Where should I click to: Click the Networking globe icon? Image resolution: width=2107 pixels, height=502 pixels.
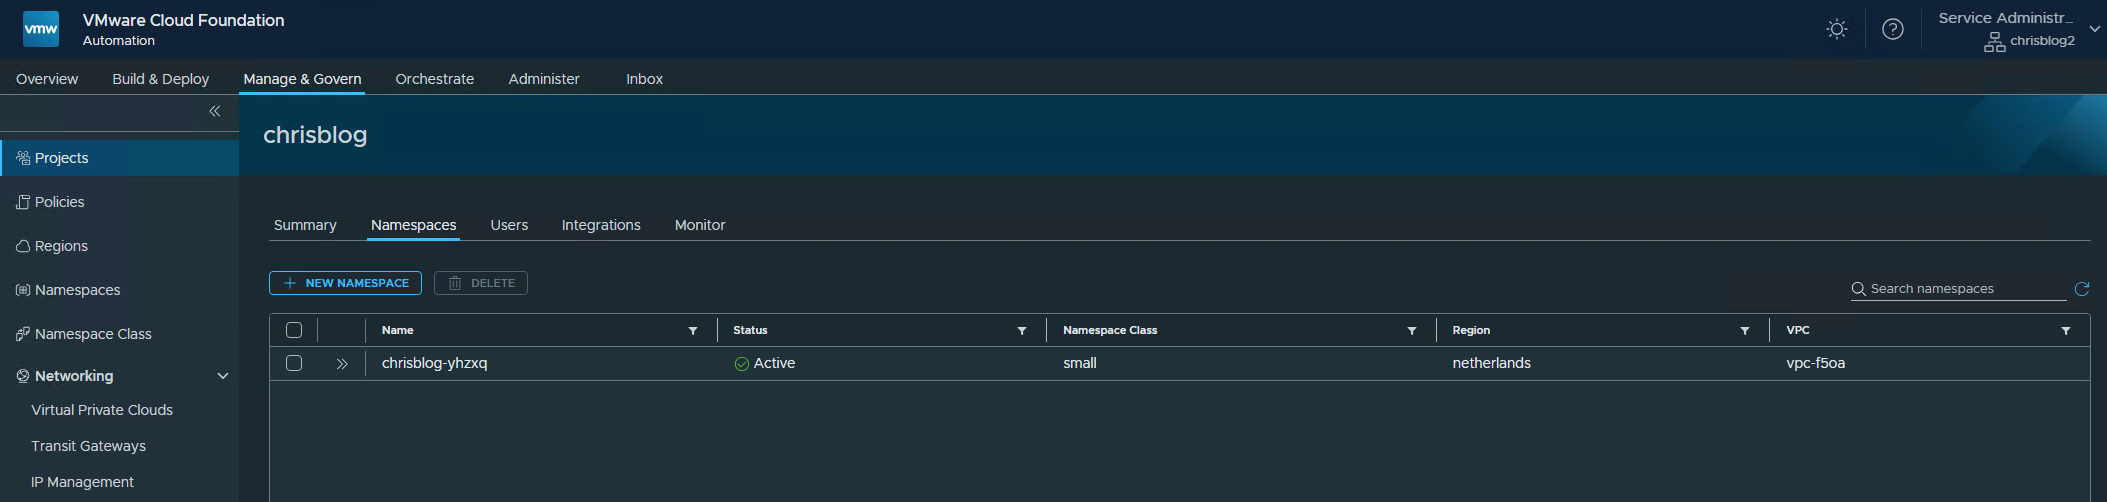23,376
